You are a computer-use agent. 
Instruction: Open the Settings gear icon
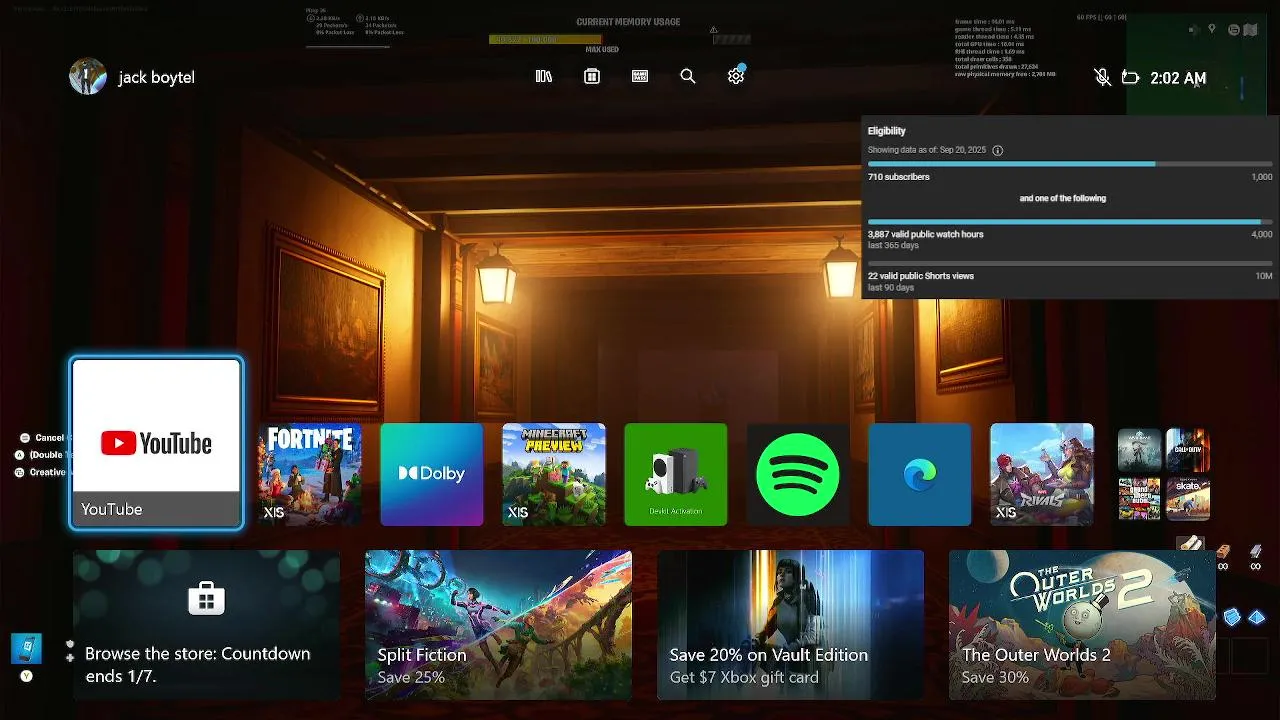[736, 76]
